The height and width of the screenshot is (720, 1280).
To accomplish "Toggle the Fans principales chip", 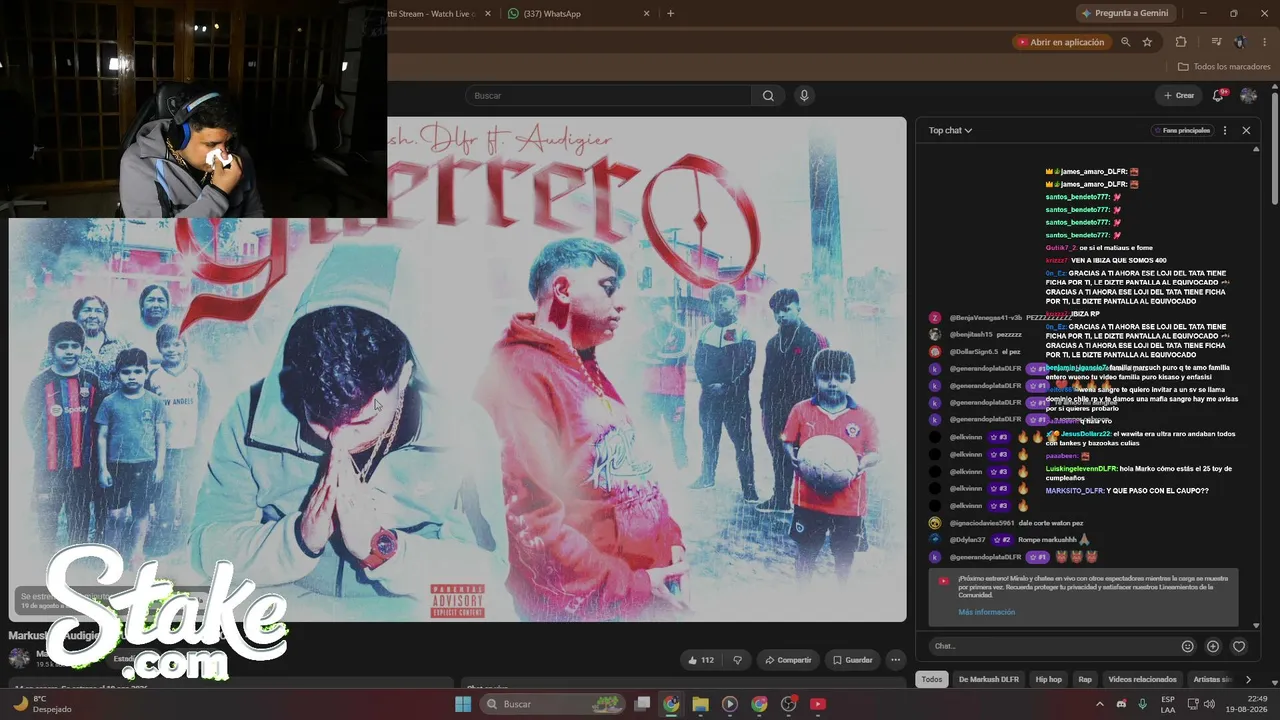I will (1181, 130).
